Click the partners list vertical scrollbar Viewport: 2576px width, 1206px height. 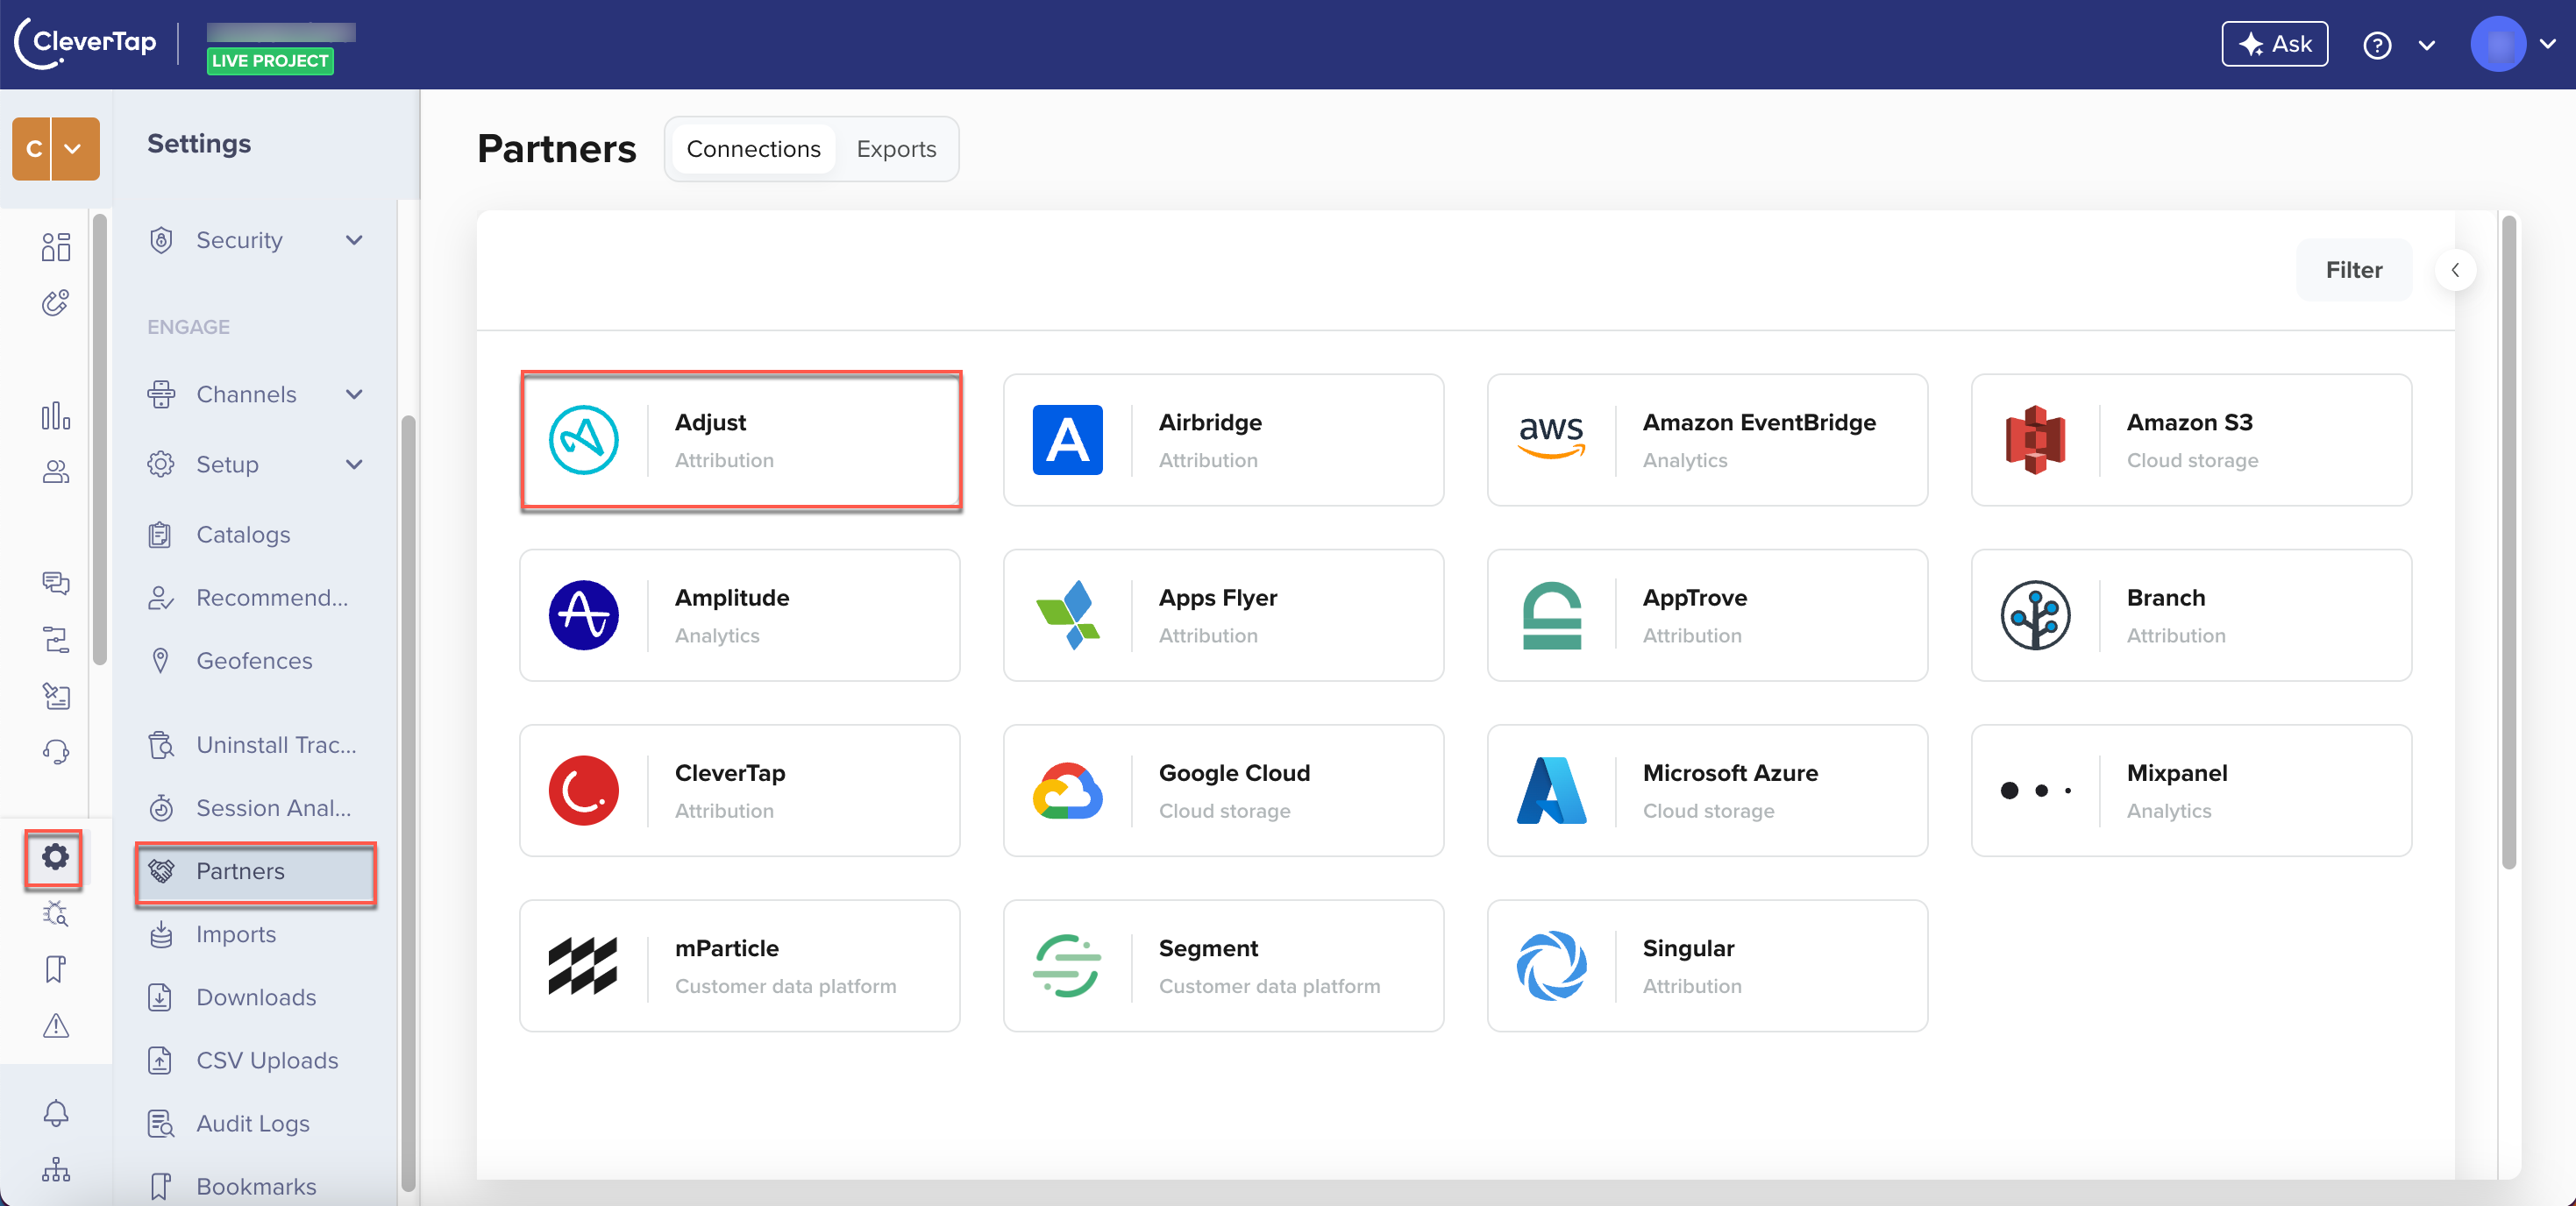tap(2508, 542)
